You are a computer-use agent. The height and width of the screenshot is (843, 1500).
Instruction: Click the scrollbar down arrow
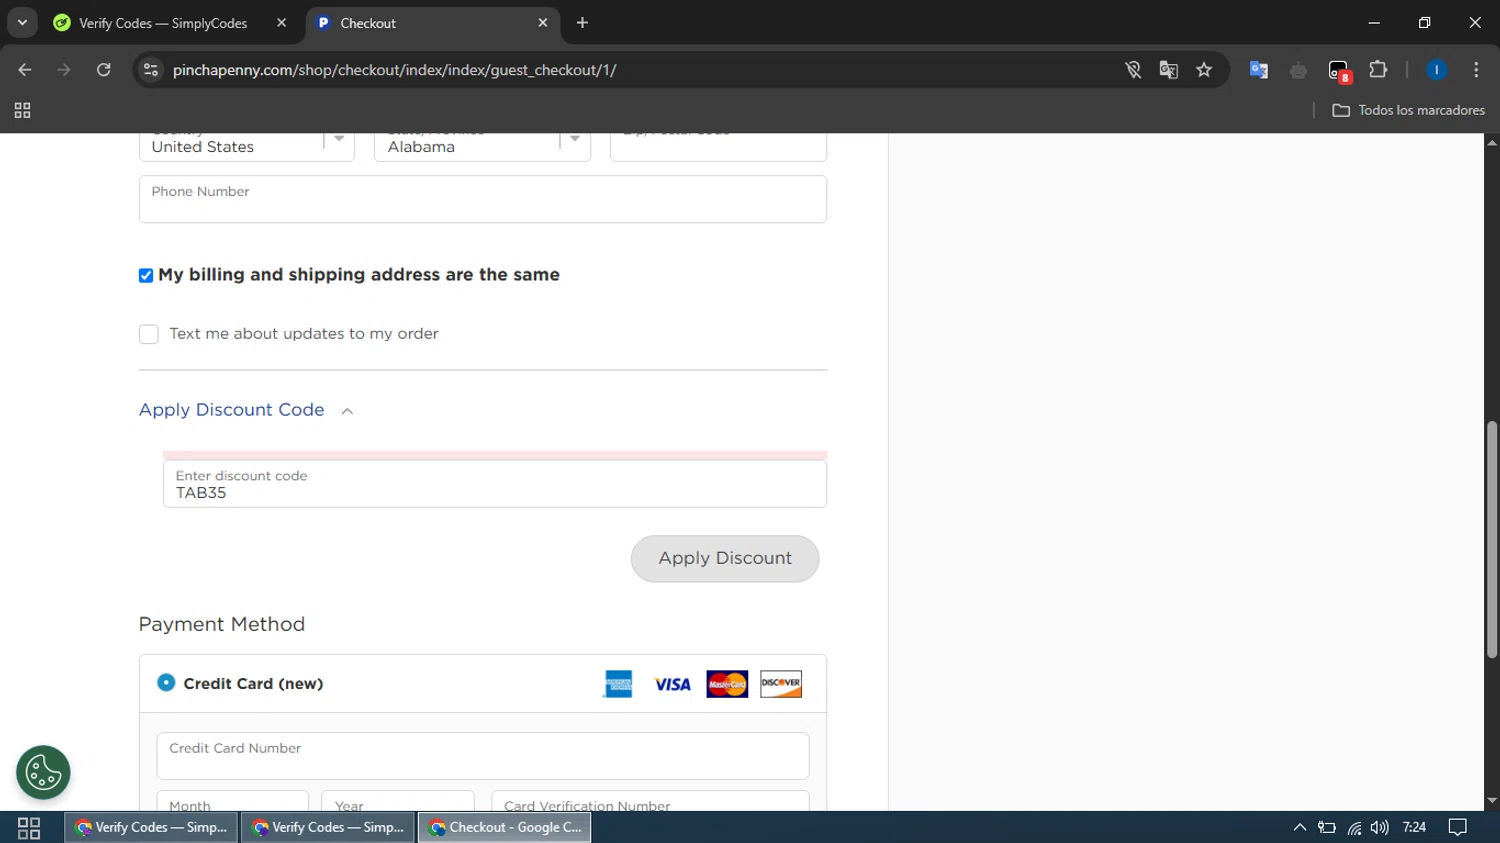tap(1492, 801)
